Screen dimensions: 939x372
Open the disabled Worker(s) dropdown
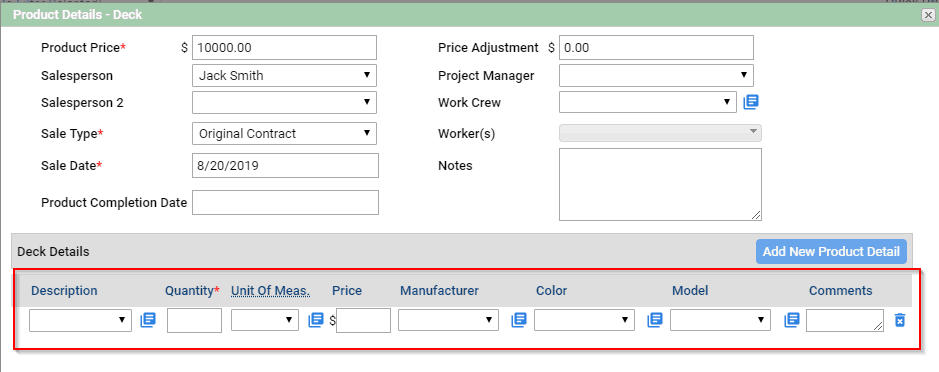click(x=661, y=133)
